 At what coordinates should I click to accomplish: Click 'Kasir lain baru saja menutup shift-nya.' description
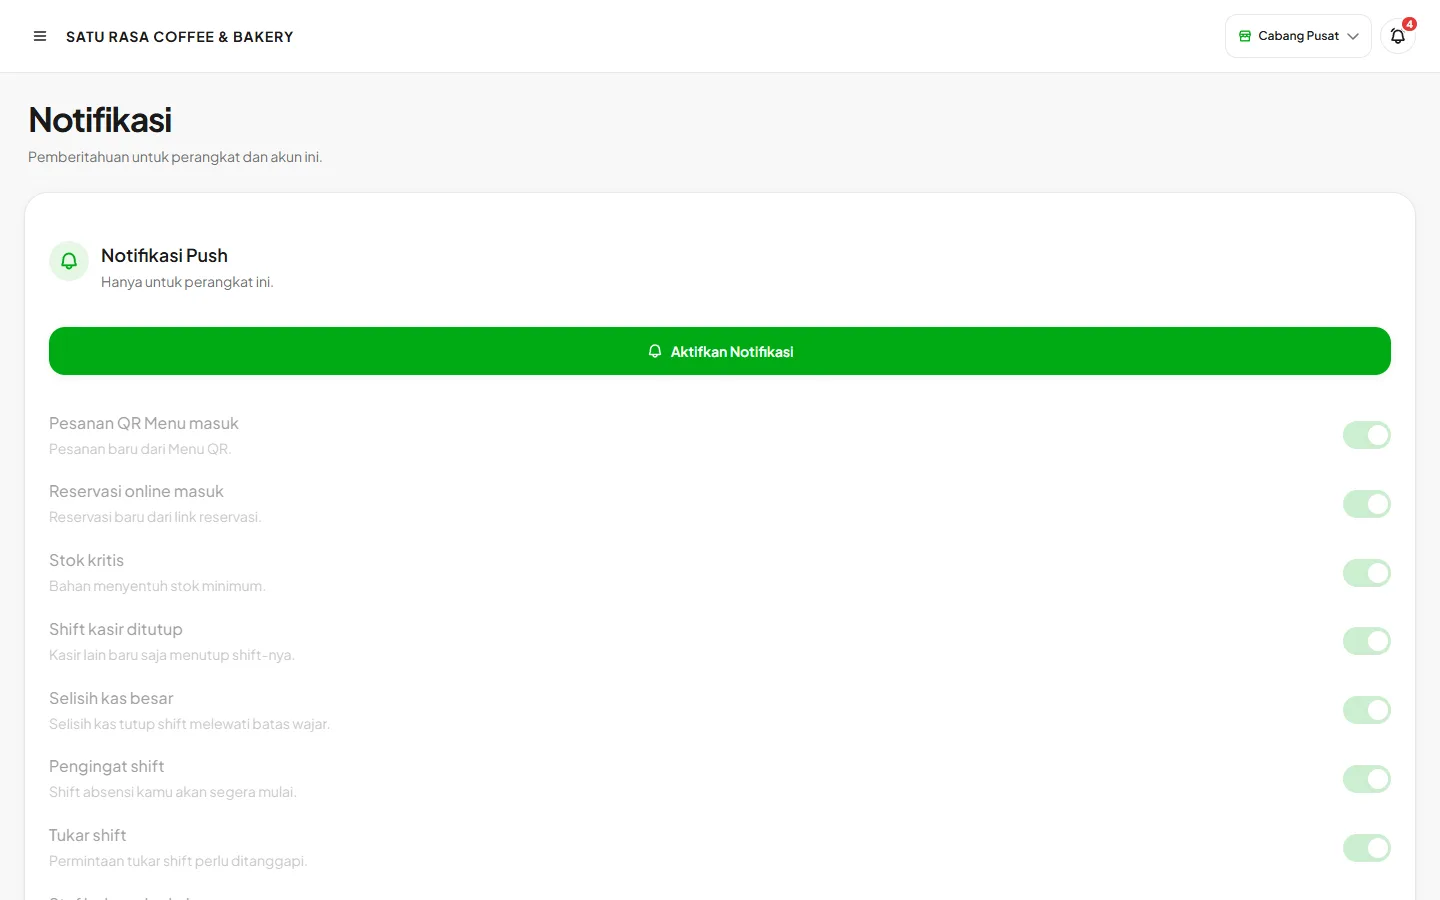[172, 655]
